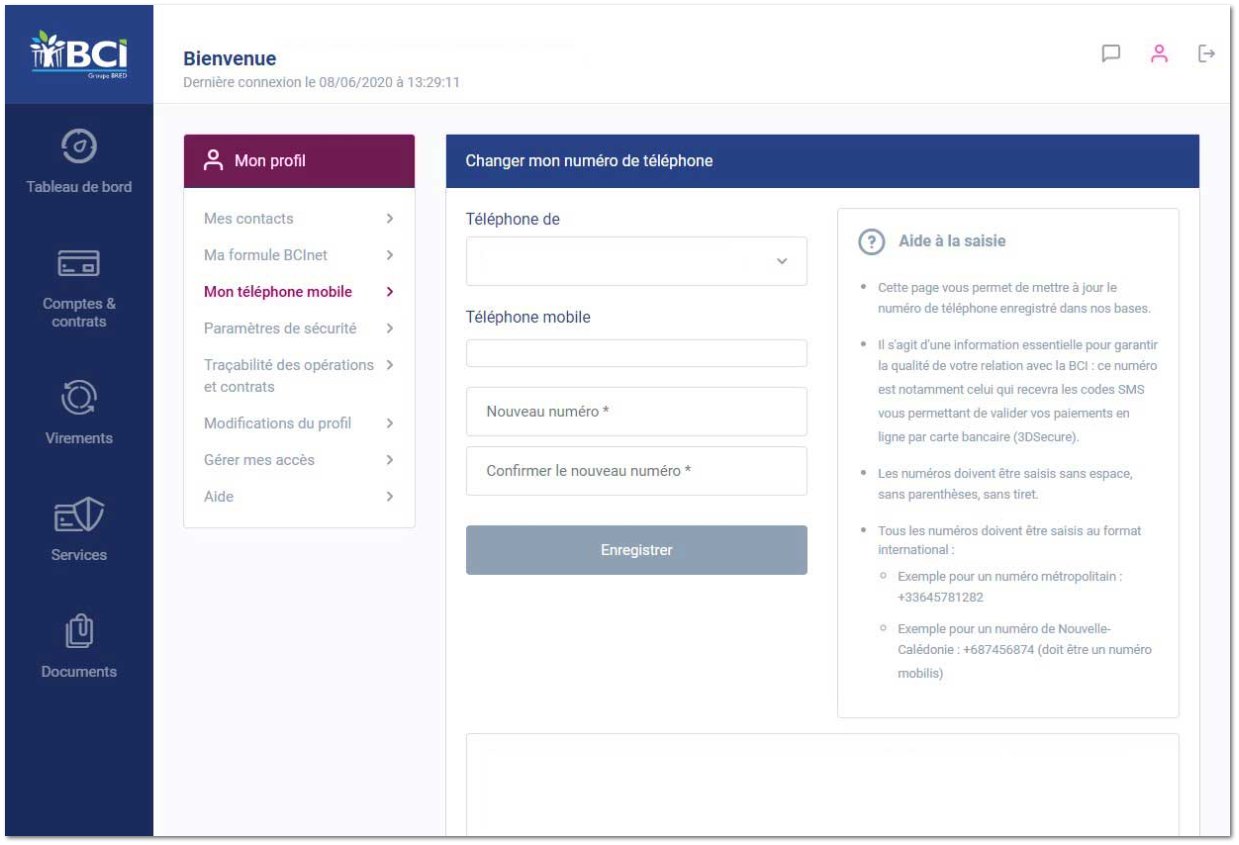Open the Documents clipboard icon
The height and width of the screenshot is (845, 1239).
pyautogui.click(x=79, y=632)
